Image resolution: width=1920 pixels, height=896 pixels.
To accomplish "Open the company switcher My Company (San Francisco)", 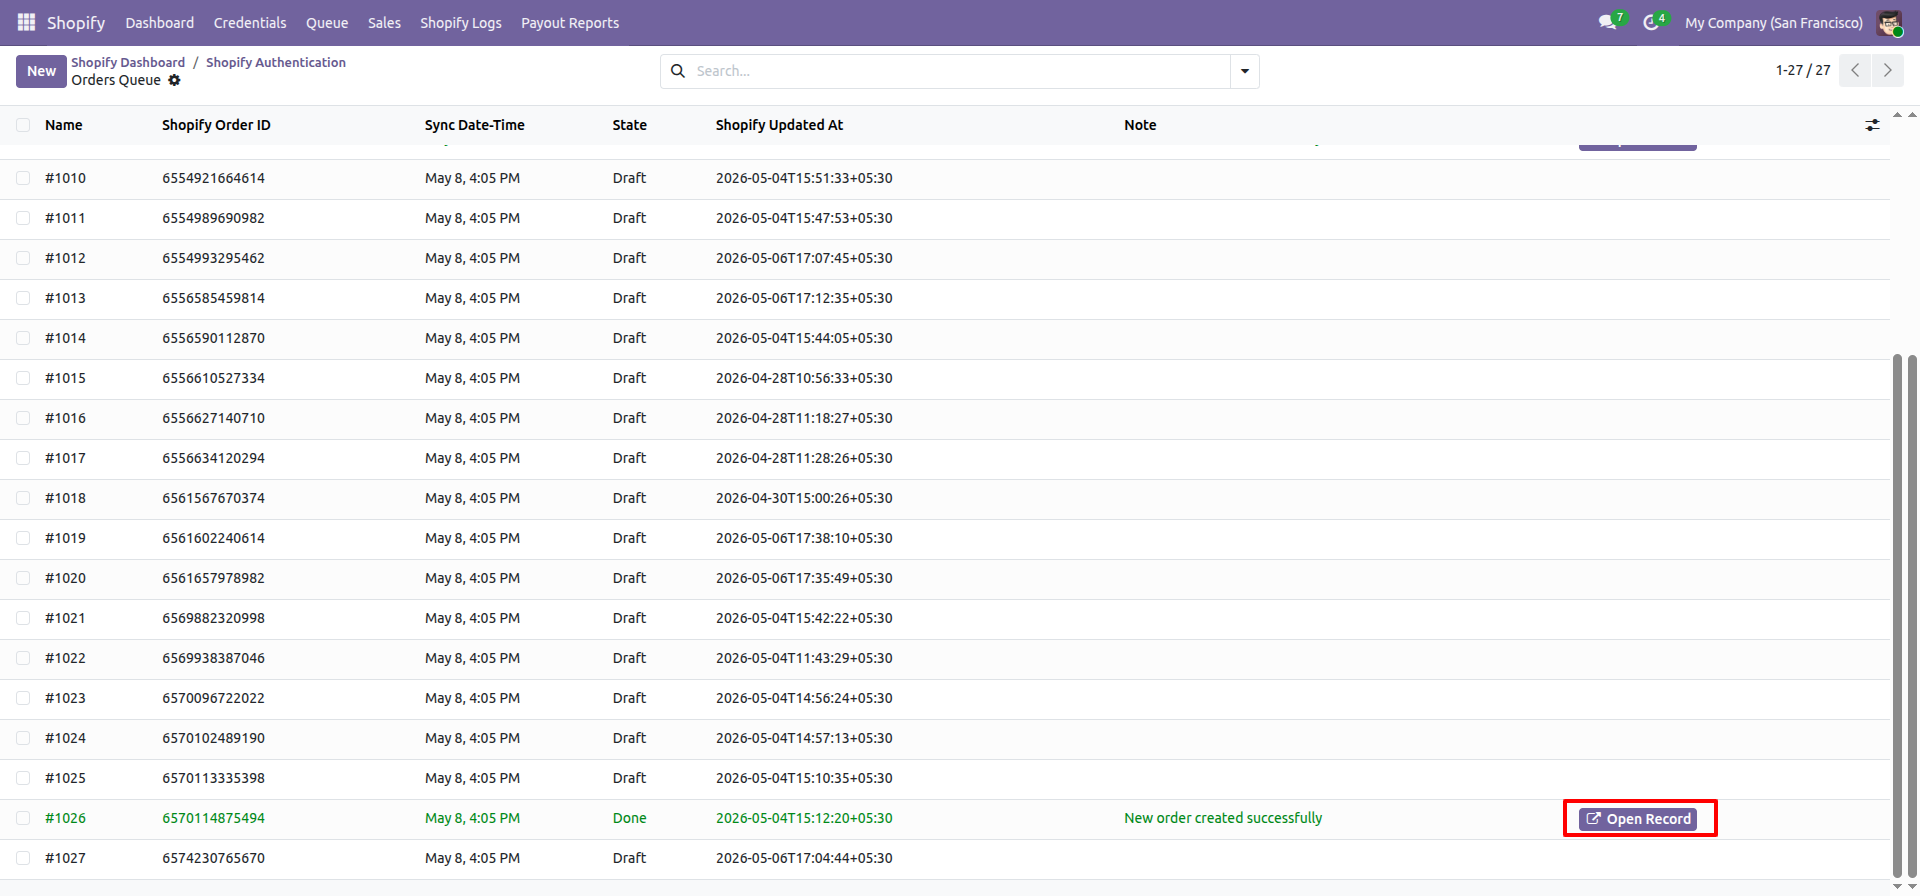I will click(x=1774, y=23).
